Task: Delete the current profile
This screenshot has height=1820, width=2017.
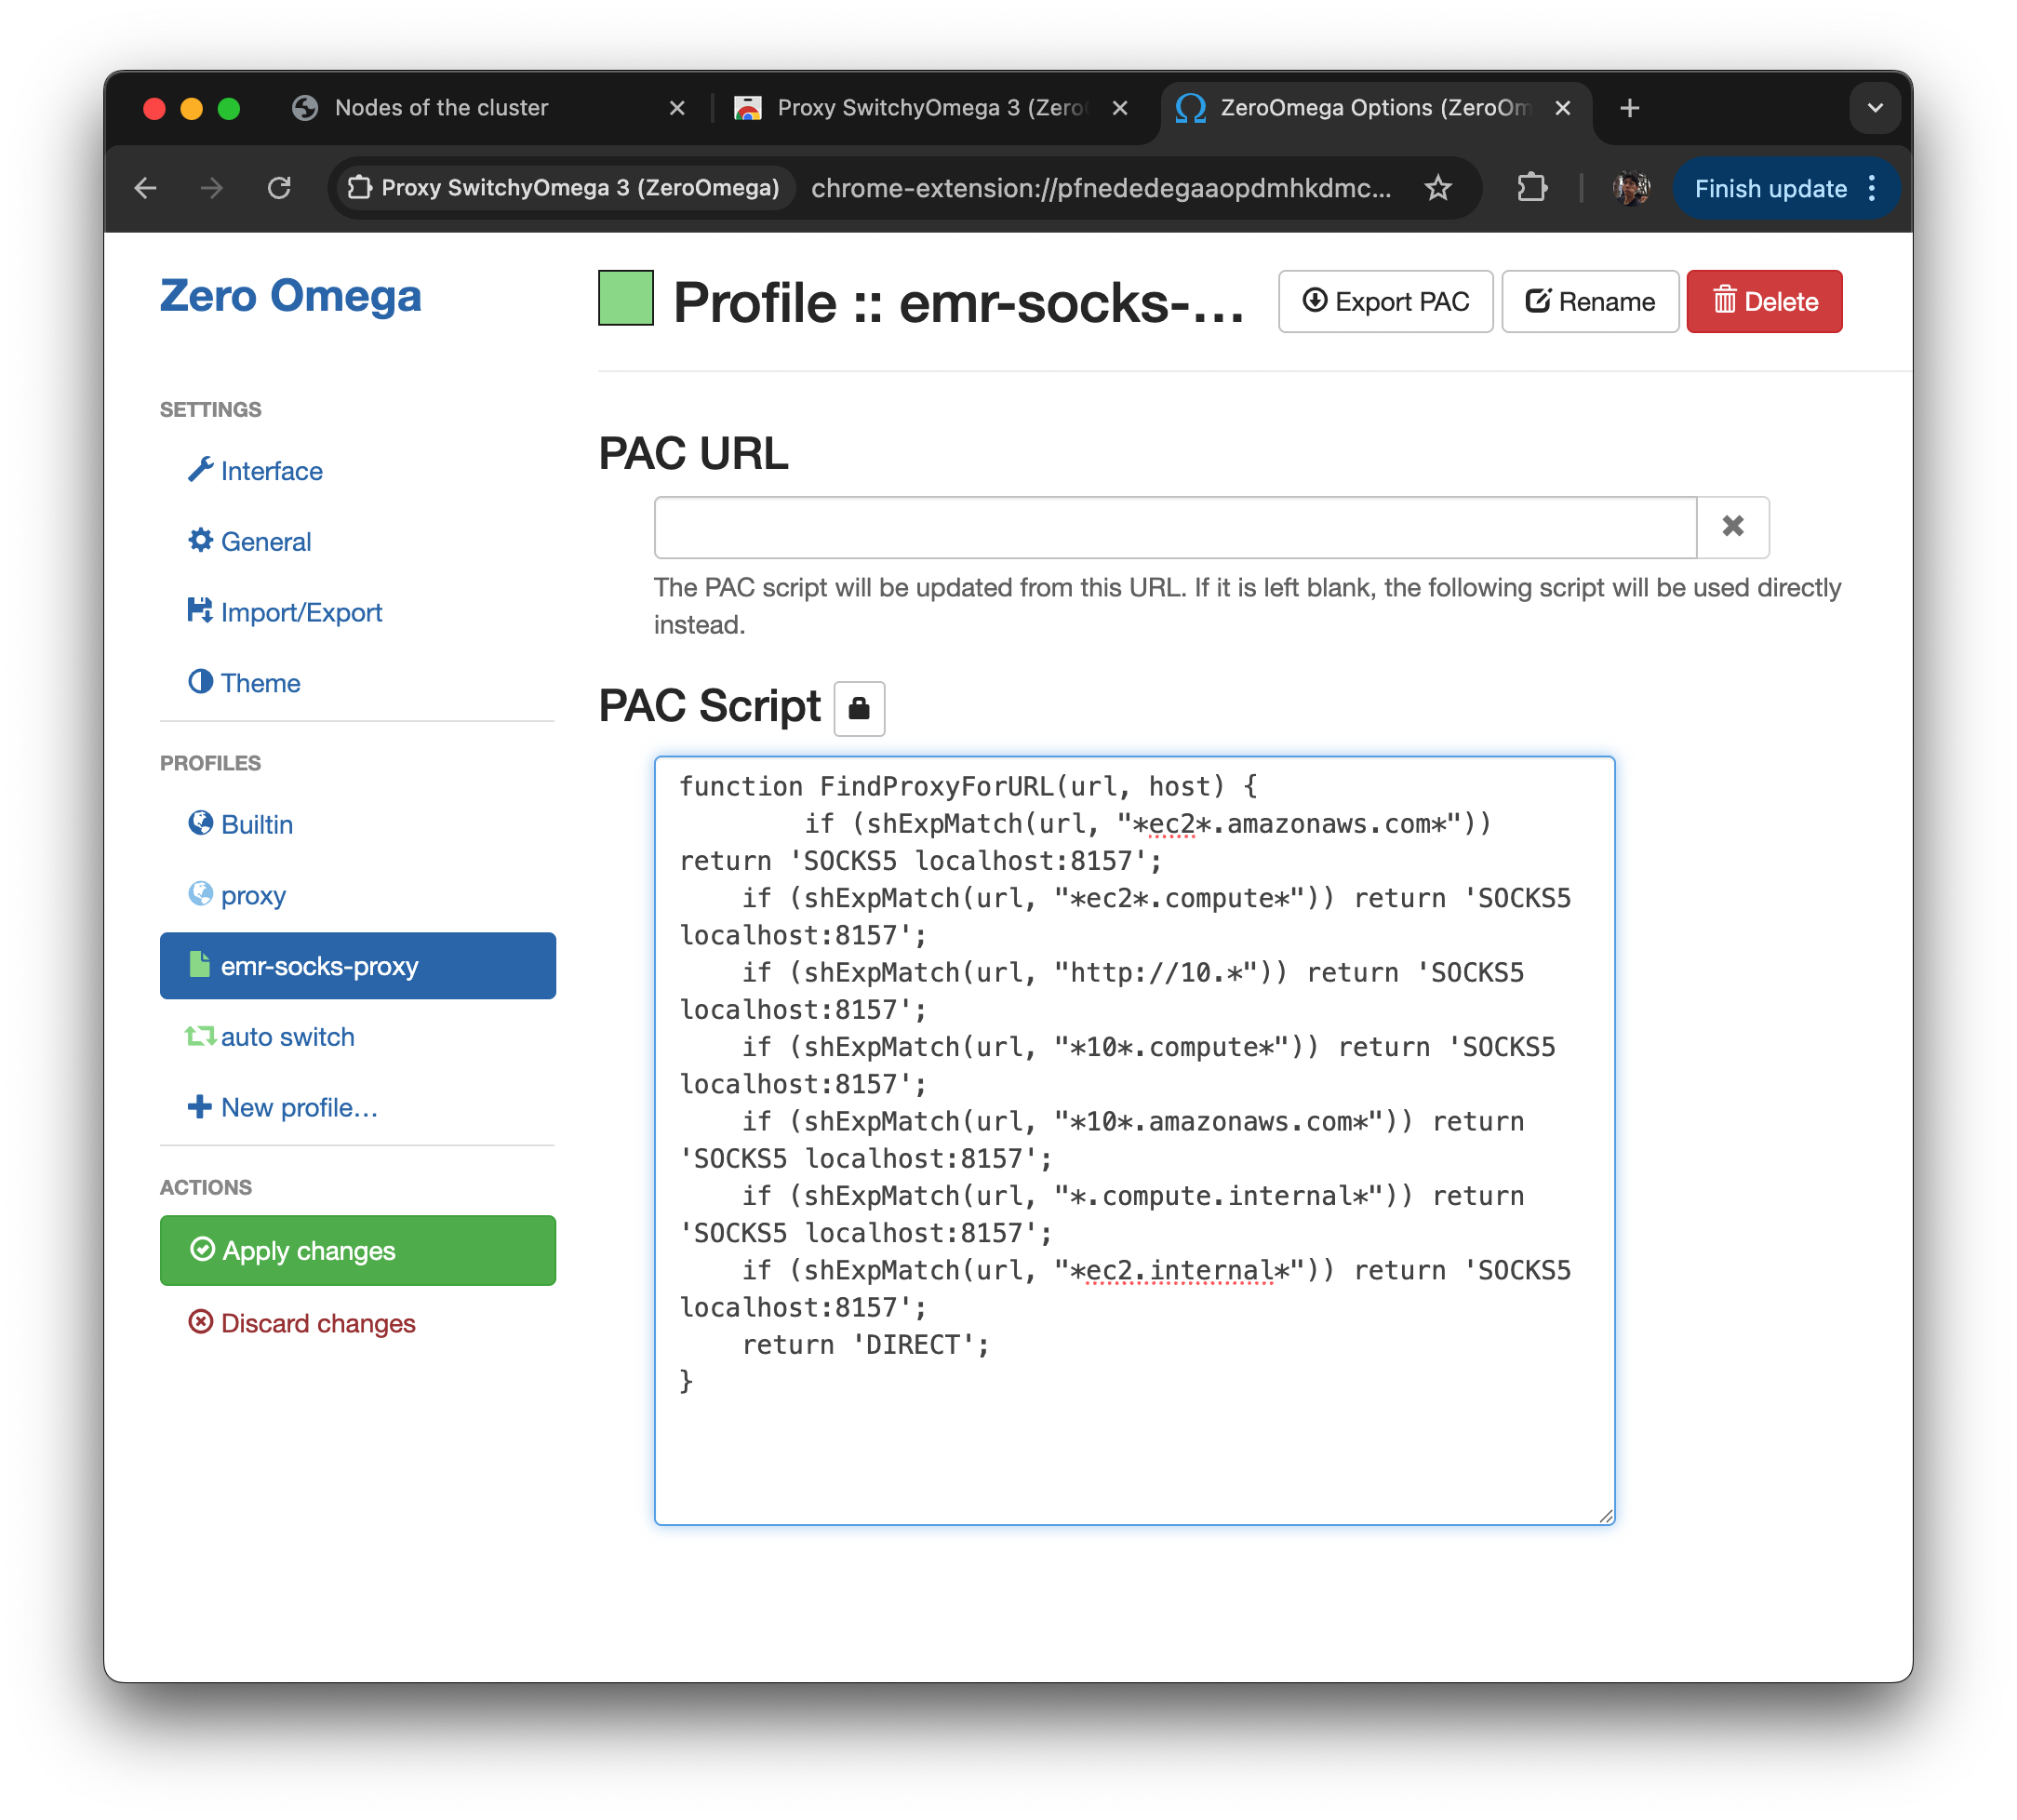Action: coord(1764,302)
